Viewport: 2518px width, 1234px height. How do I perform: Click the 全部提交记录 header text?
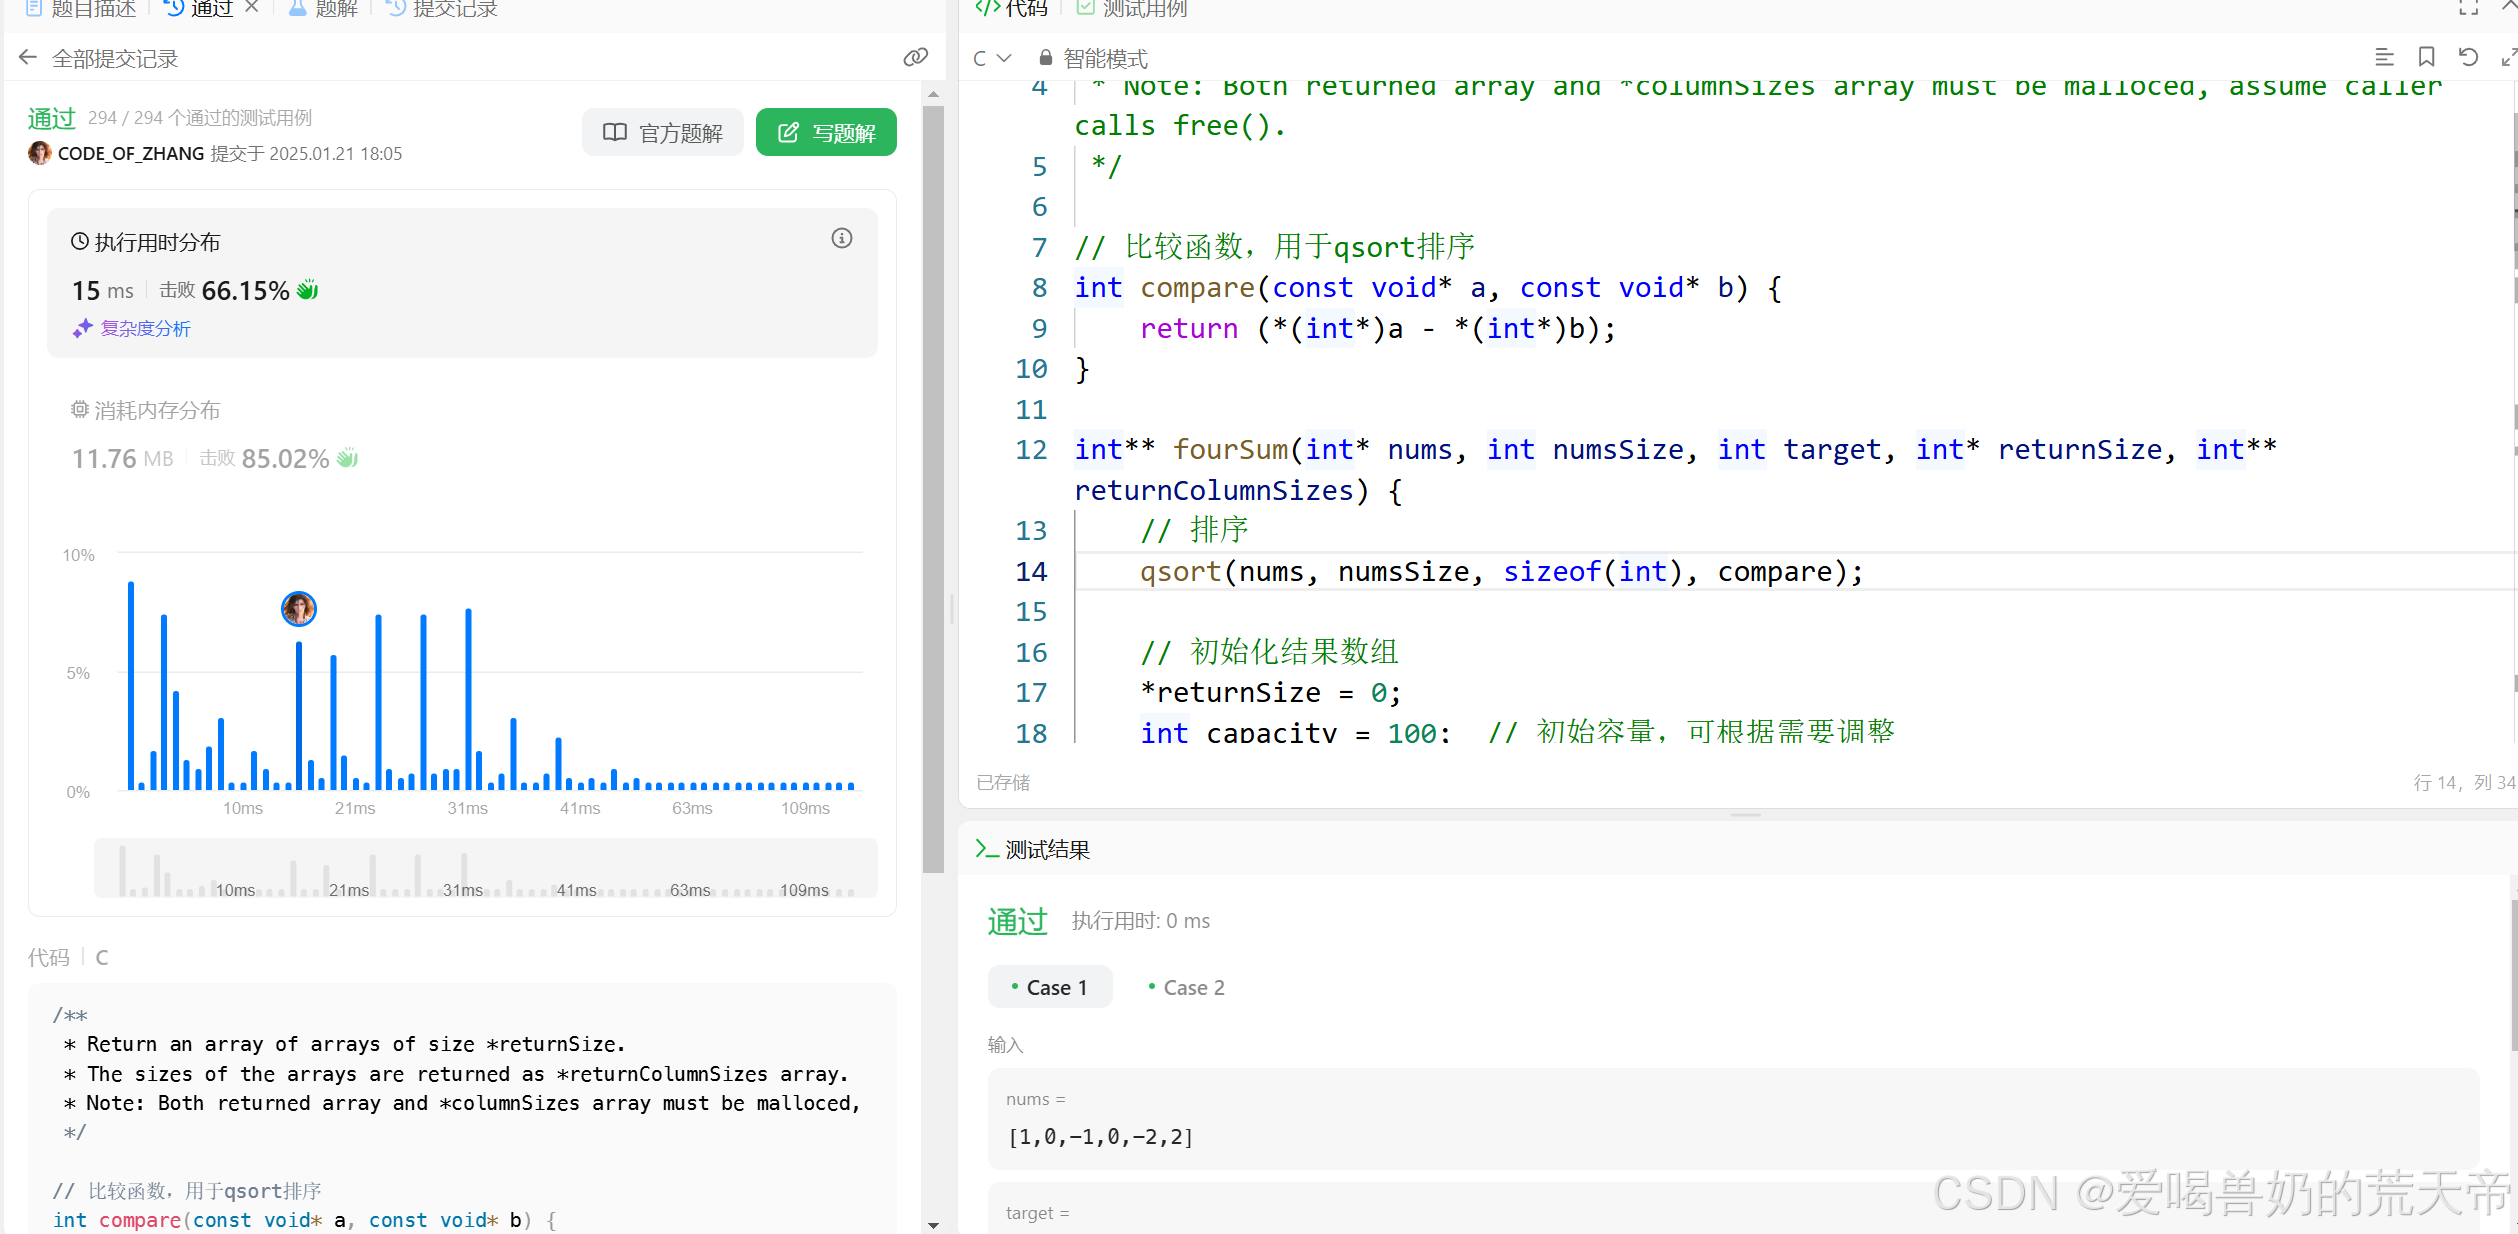point(115,58)
